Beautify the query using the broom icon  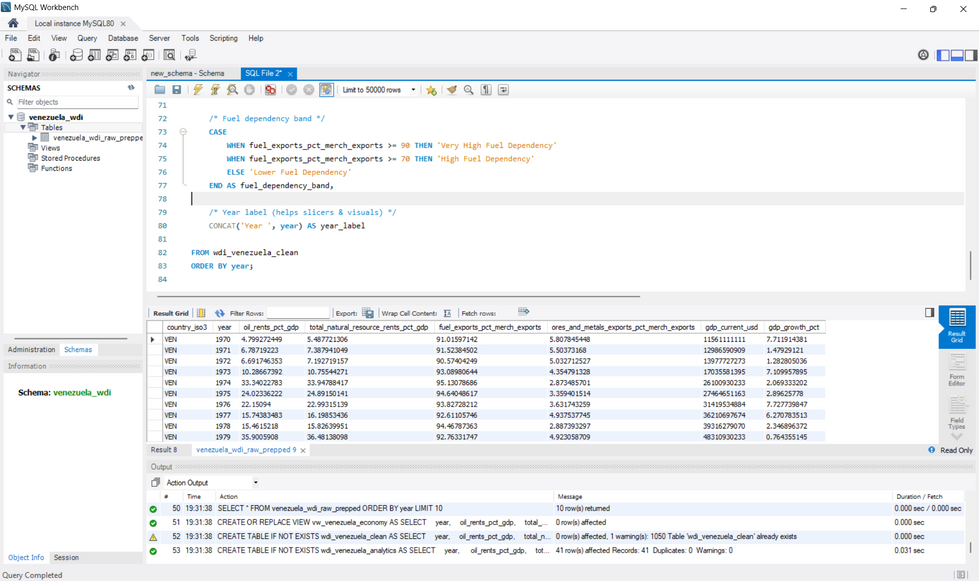click(450, 89)
